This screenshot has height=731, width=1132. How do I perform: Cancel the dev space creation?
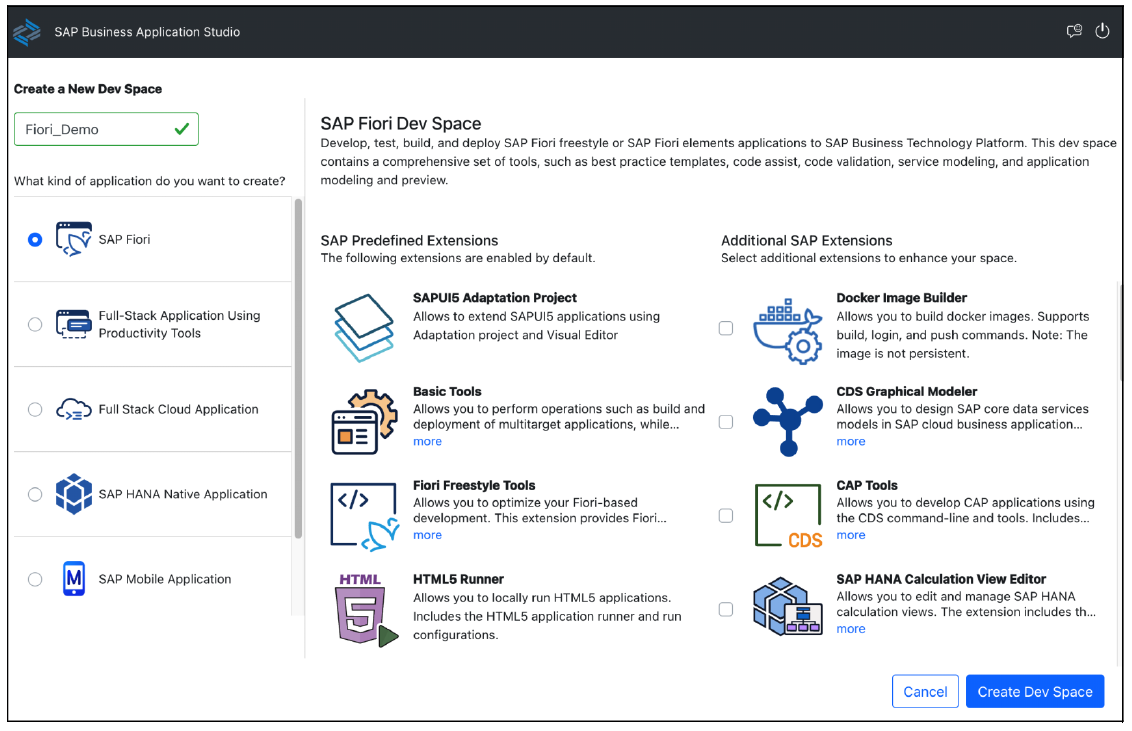925,691
